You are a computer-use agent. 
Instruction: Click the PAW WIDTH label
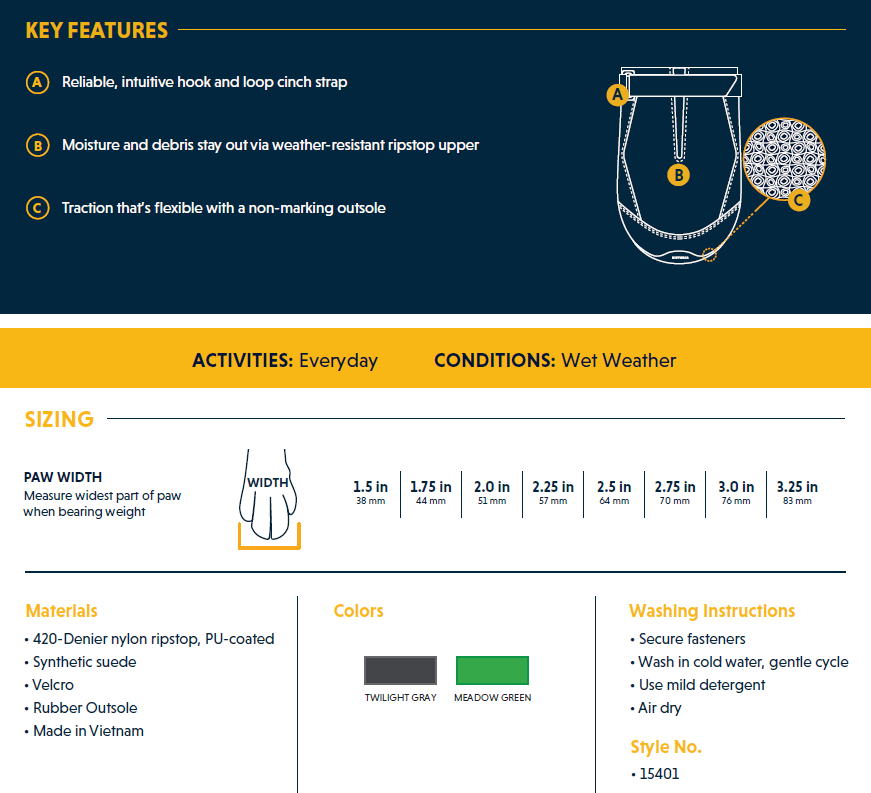click(x=63, y=477)
